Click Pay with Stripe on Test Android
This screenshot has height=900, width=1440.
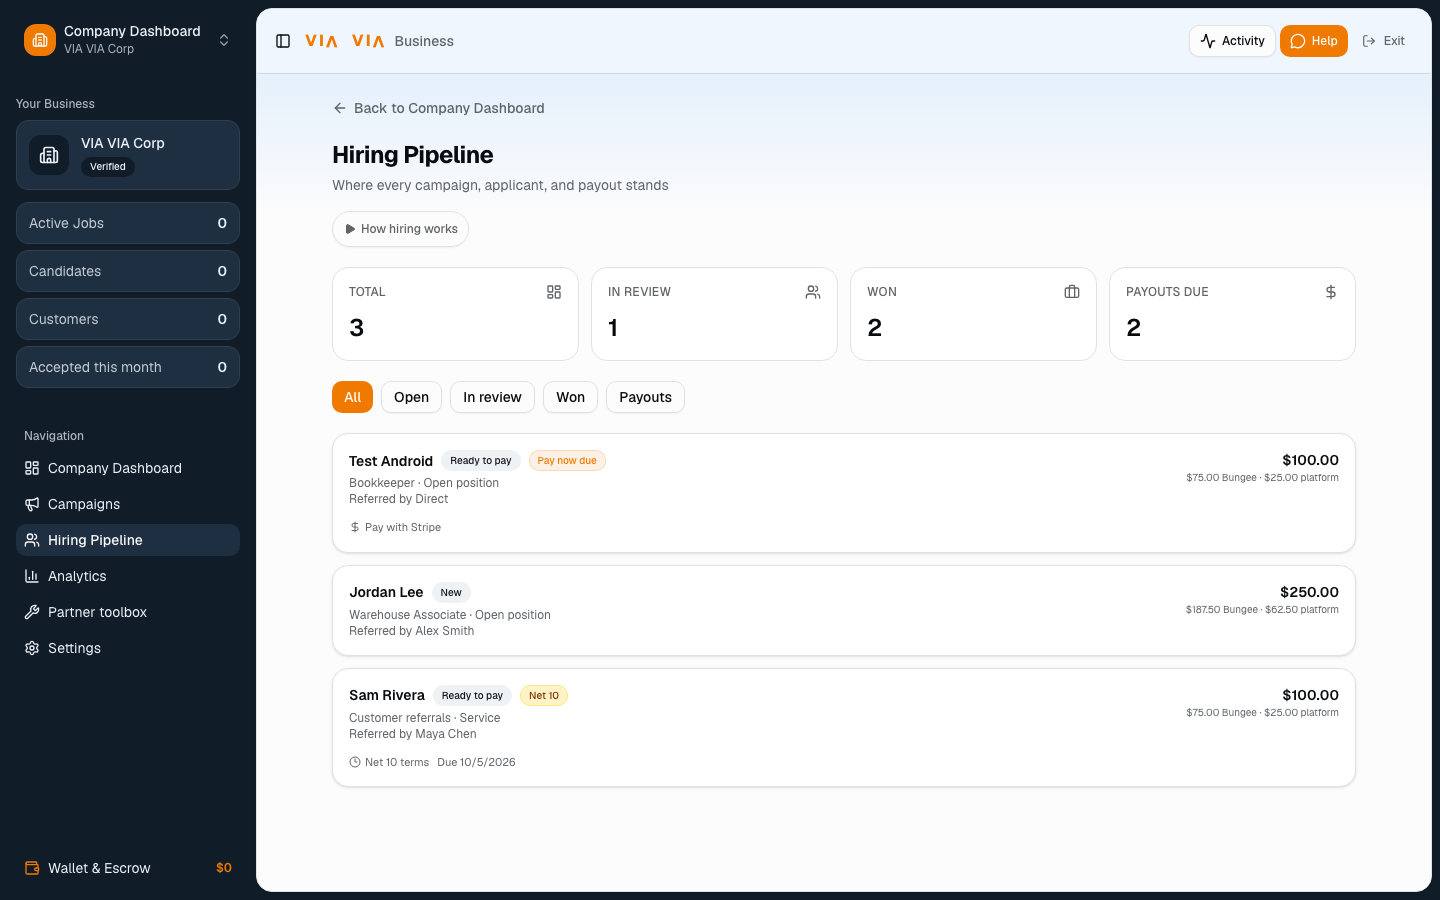pyautogui.click(x=395, y=527)
